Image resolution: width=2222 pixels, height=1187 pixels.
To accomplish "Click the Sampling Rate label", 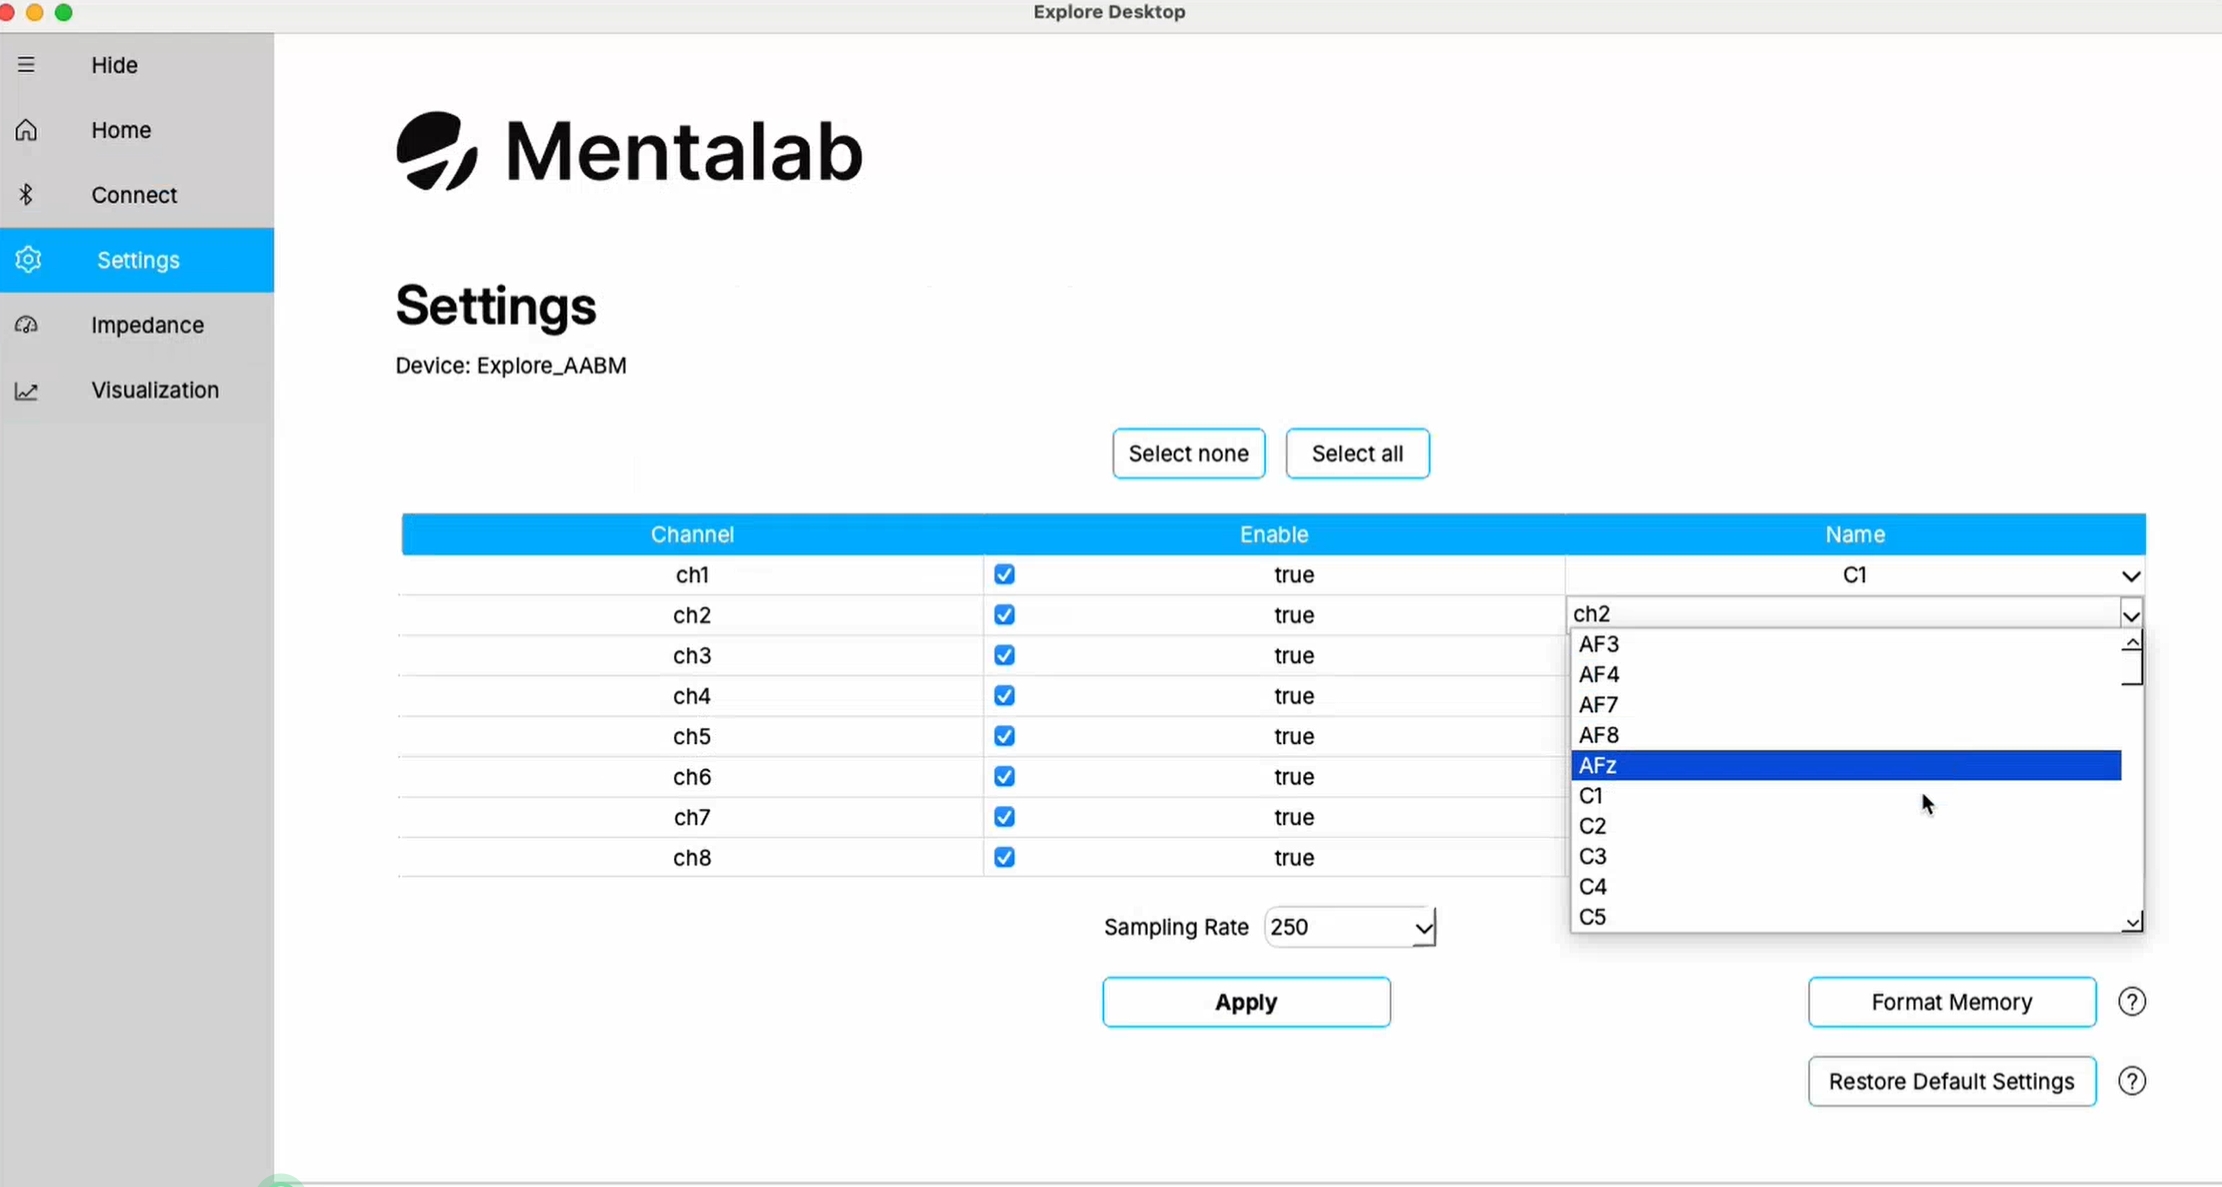I will click(1176, 927).
